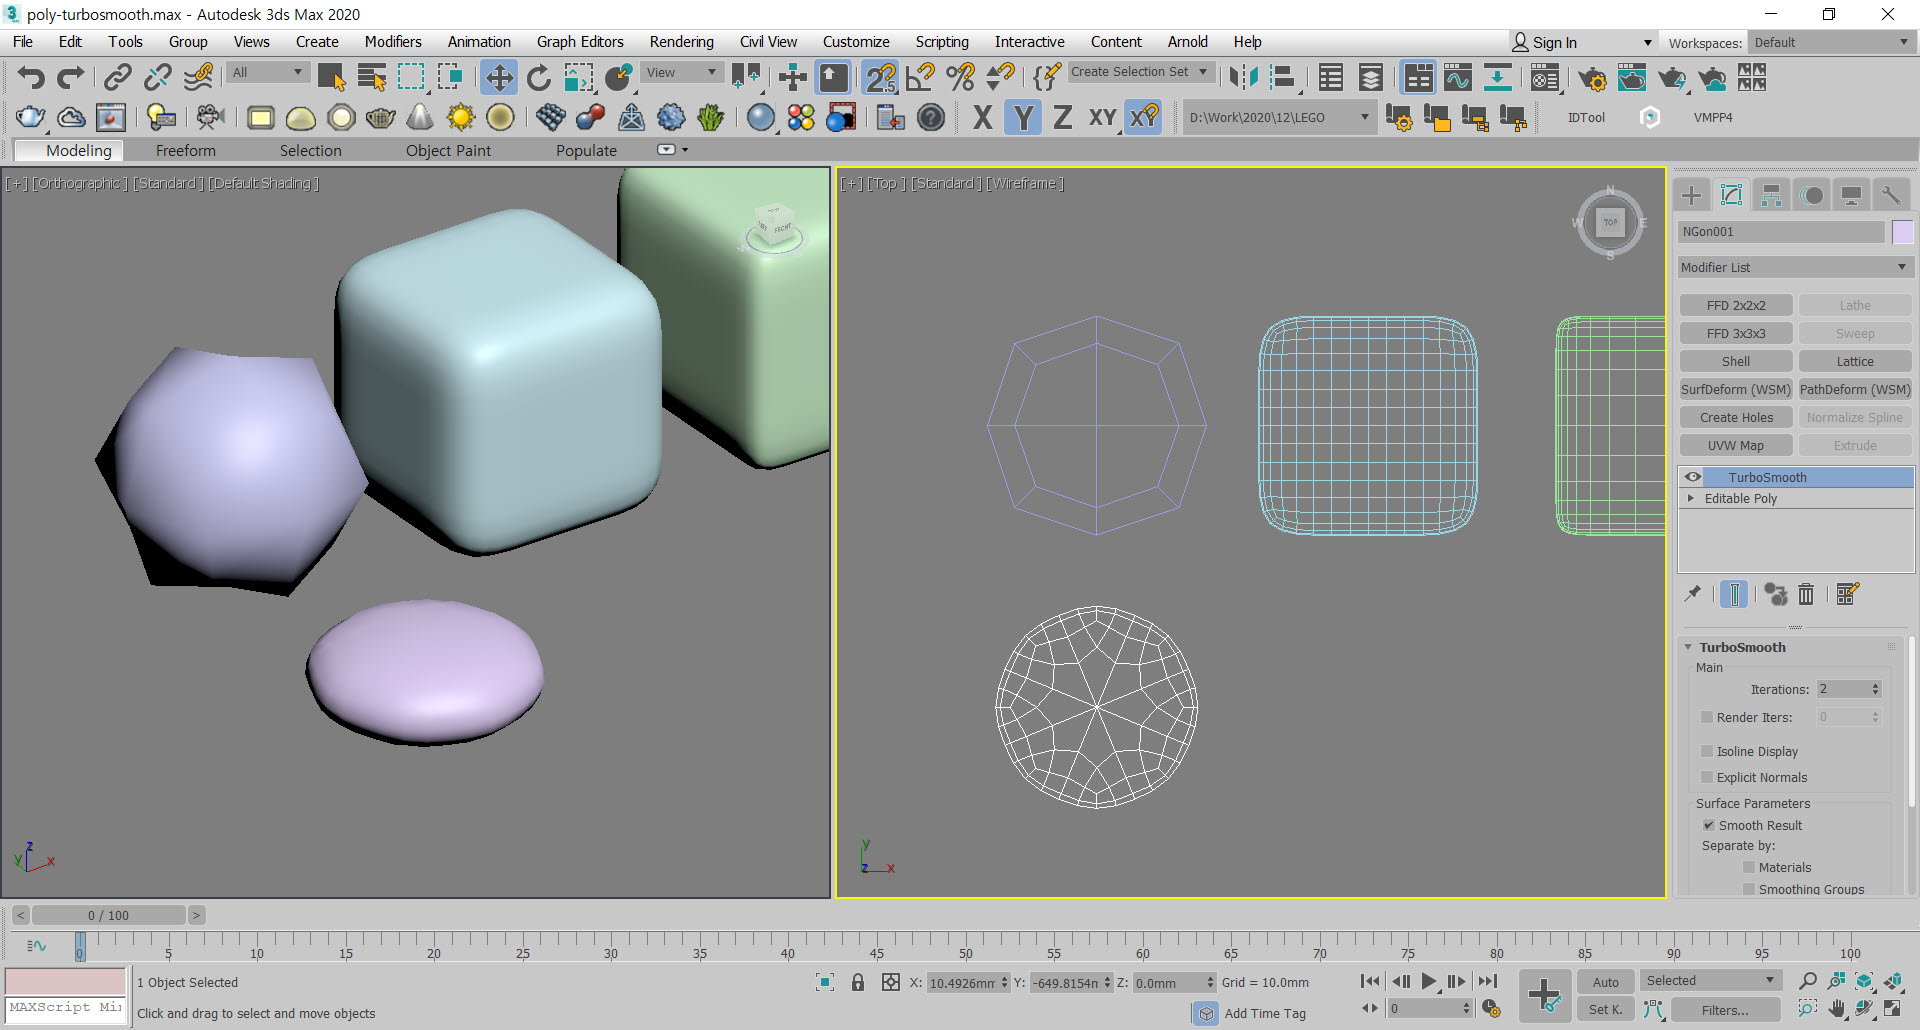This screenshot has width=1920, height=1030.
Task: Open the Utilities wrench panel tab
Action: click(x=1890, y=195)
